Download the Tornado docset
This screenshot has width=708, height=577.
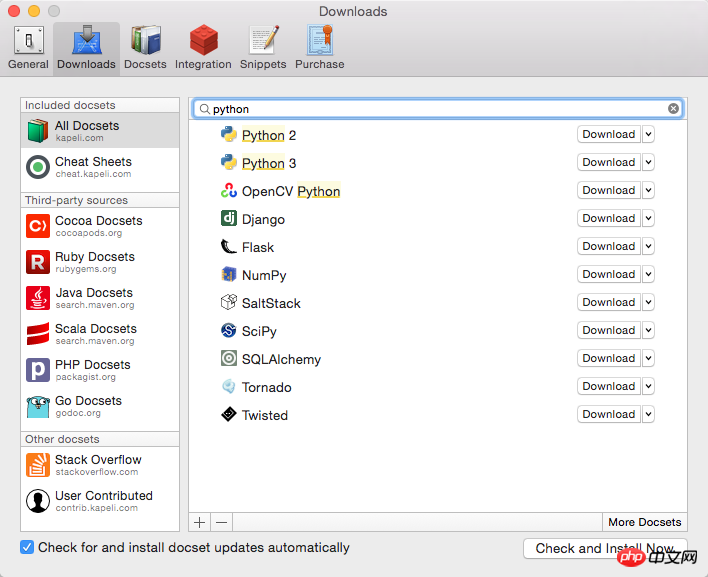[x=609, y=386]
